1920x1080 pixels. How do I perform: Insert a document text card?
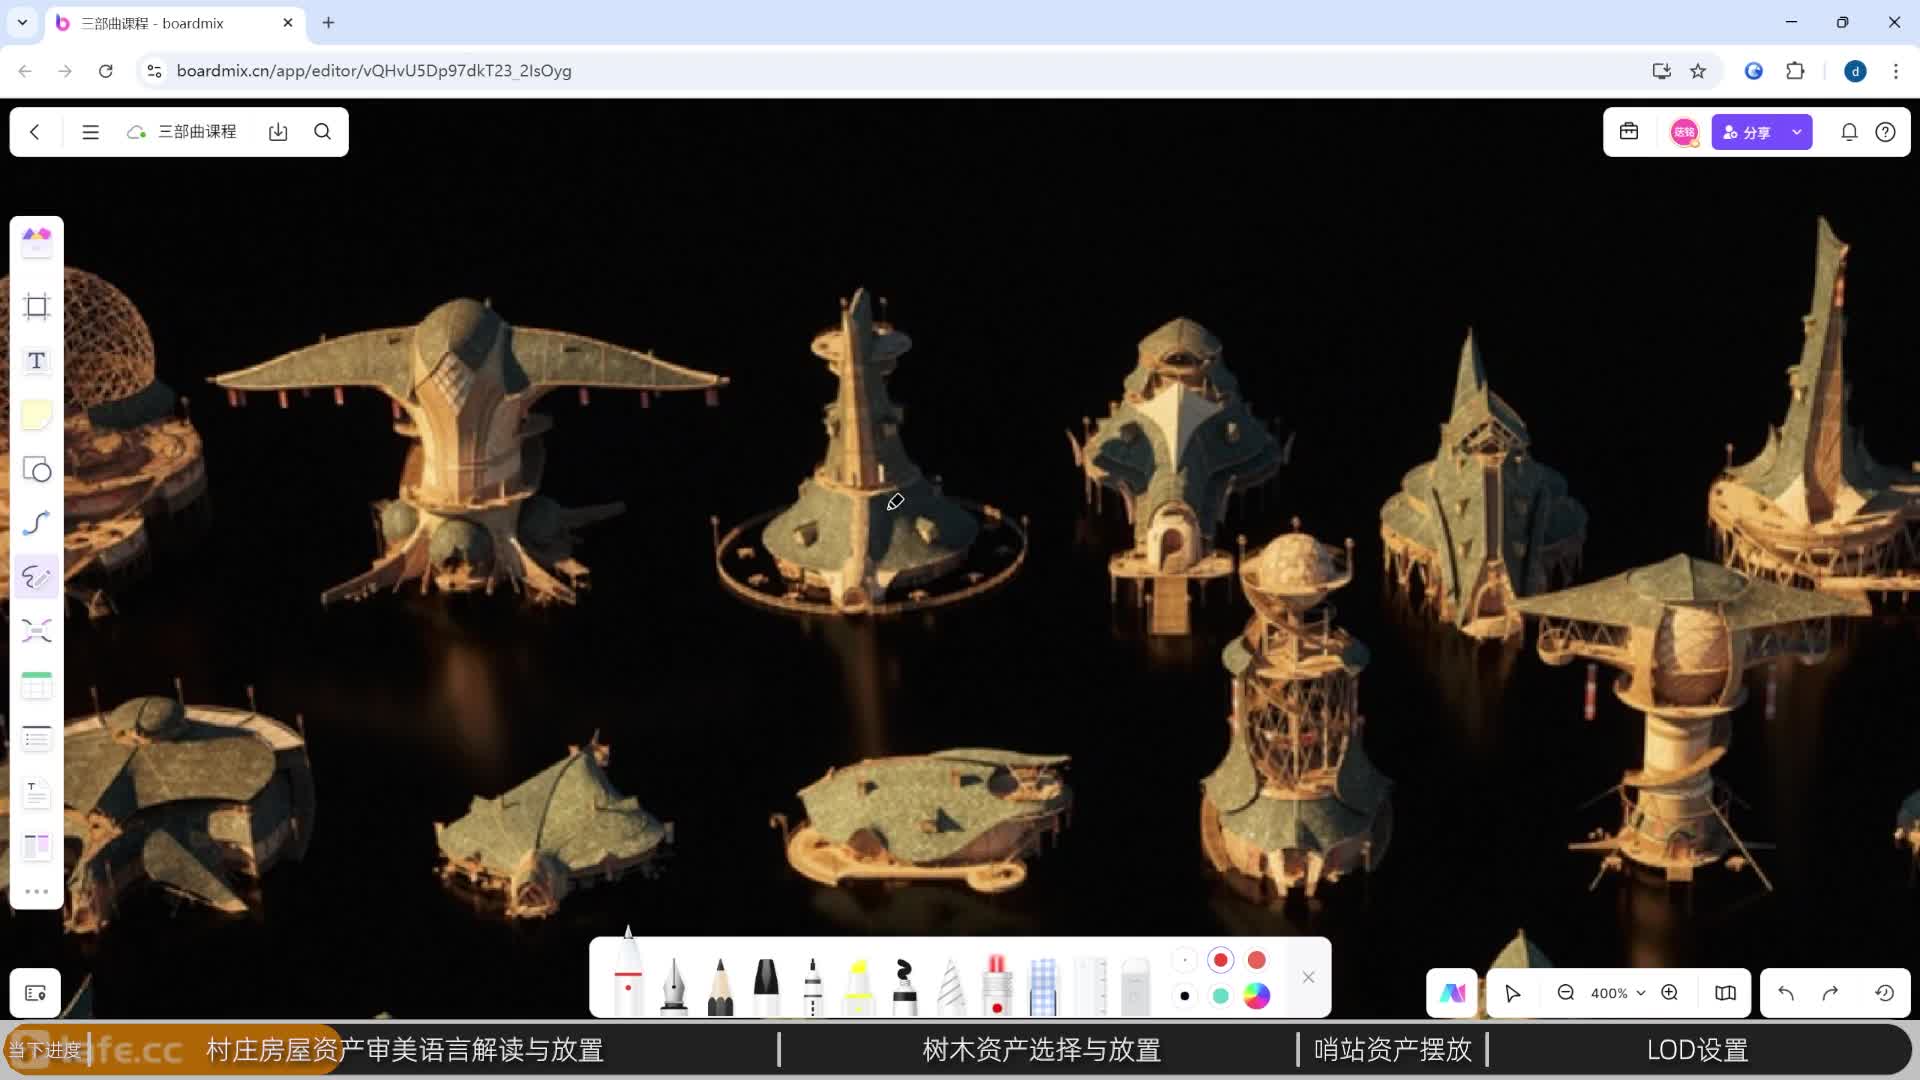point(37,793)
